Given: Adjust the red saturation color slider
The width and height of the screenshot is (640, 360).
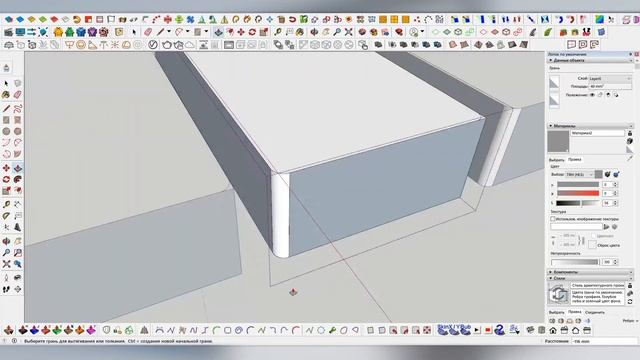Looking at the screenshot, I should pos(578,193).
